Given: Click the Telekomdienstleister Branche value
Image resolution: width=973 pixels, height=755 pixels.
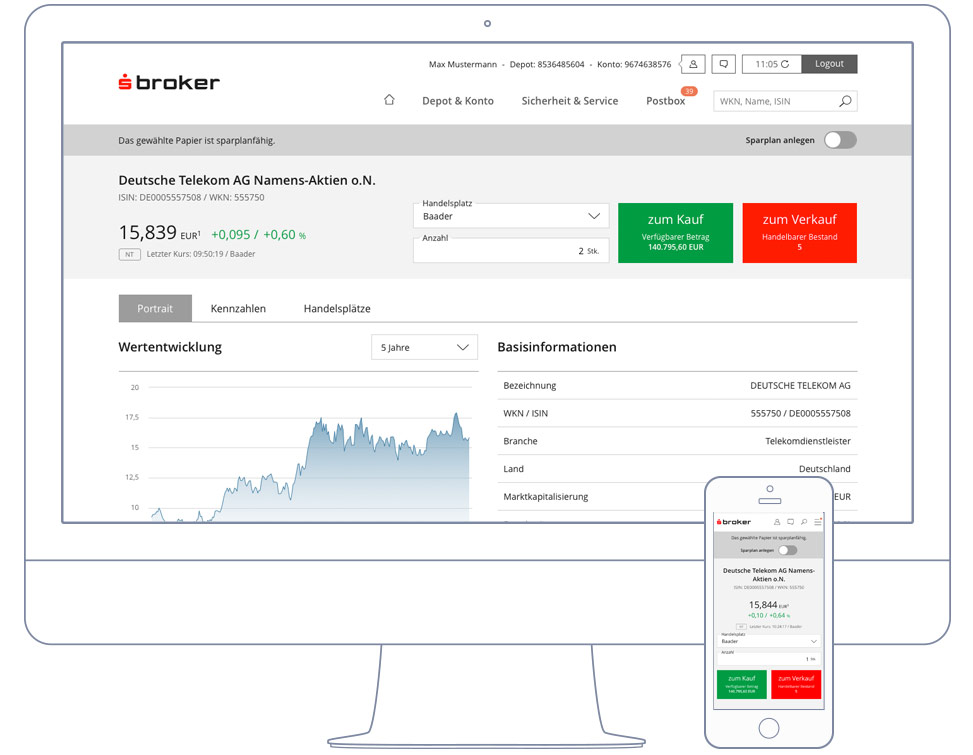Looking at the screenshot, I should [807, 441].
